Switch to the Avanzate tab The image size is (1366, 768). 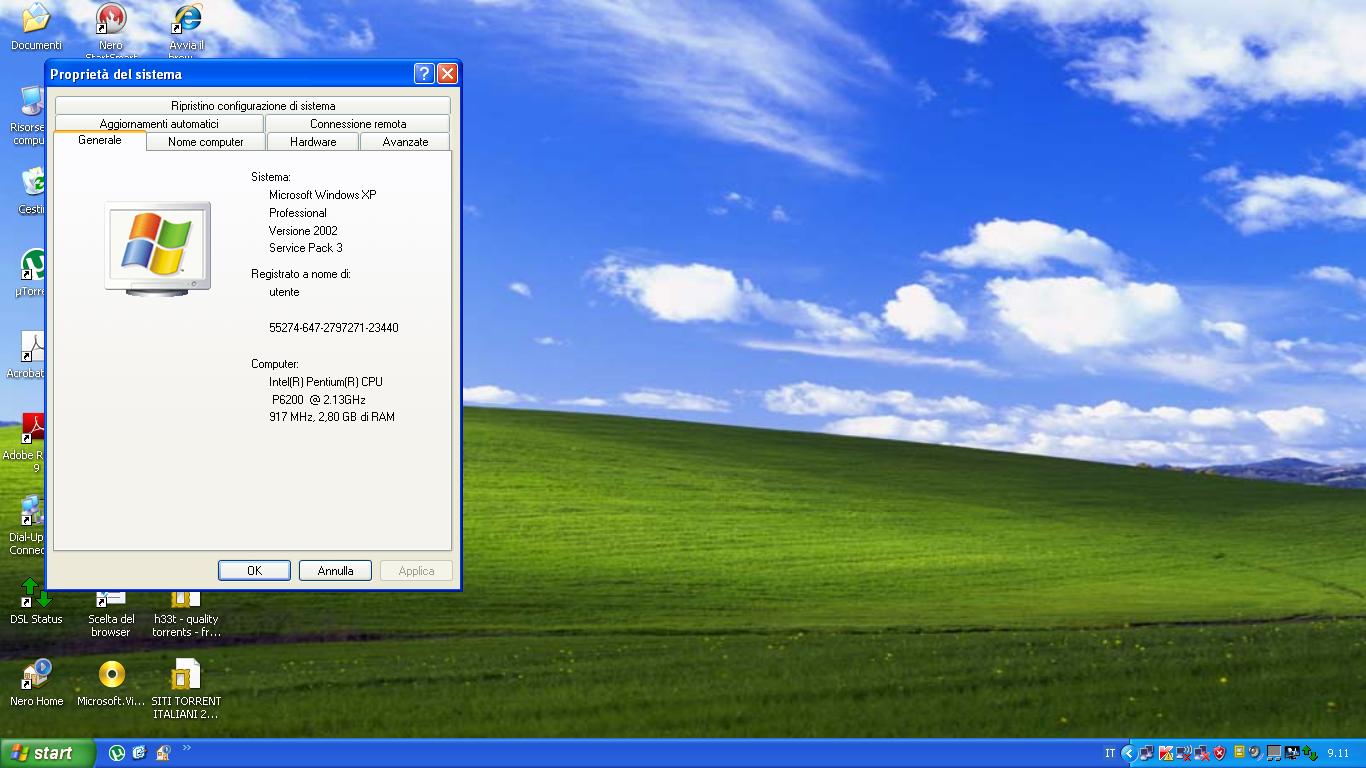coord(405,141)
